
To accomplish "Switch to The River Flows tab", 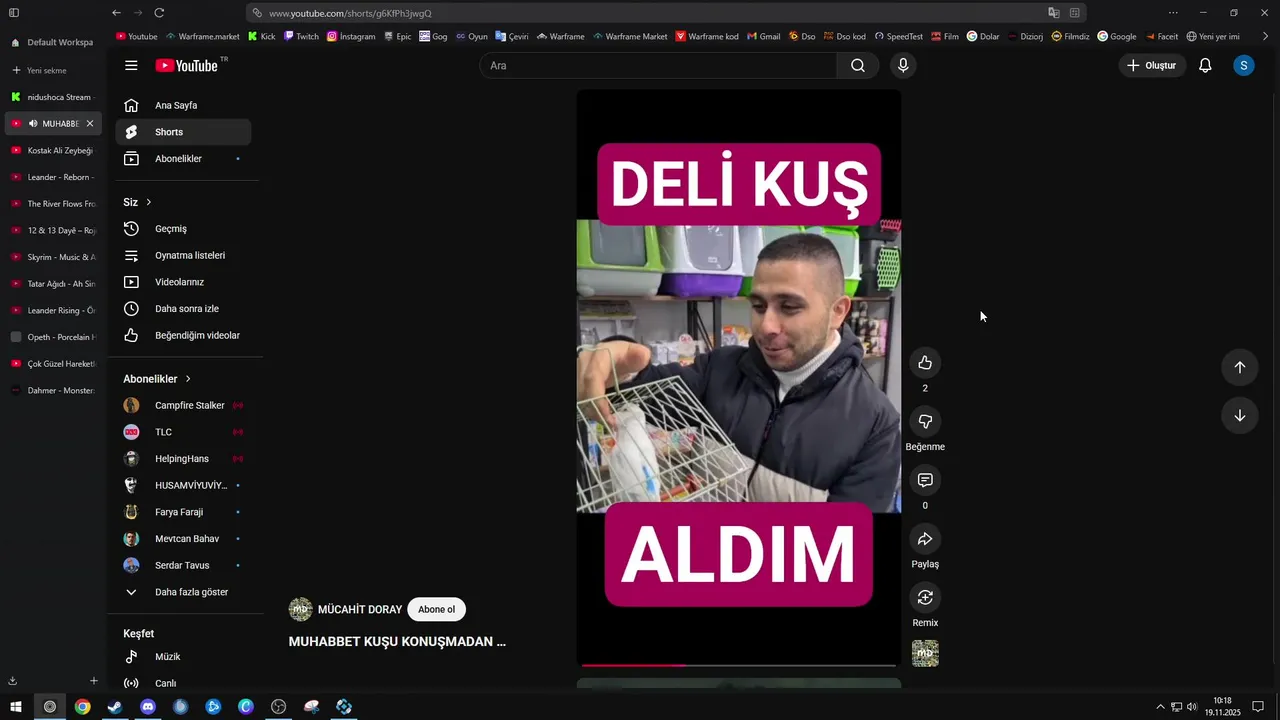I will tap(52, 203).
